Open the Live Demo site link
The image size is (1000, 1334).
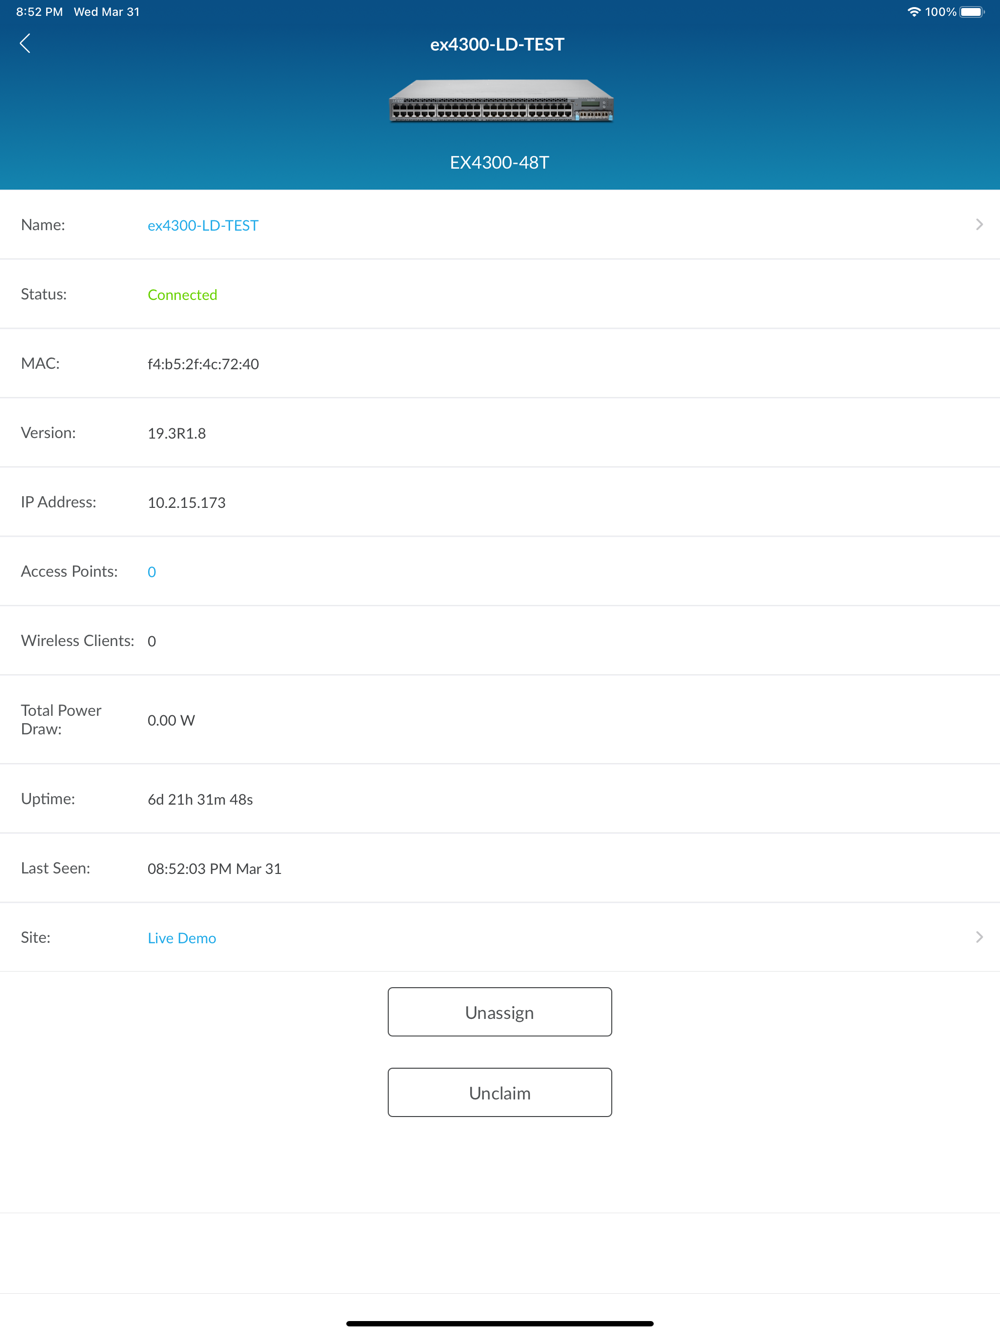[x=182, y=938]
